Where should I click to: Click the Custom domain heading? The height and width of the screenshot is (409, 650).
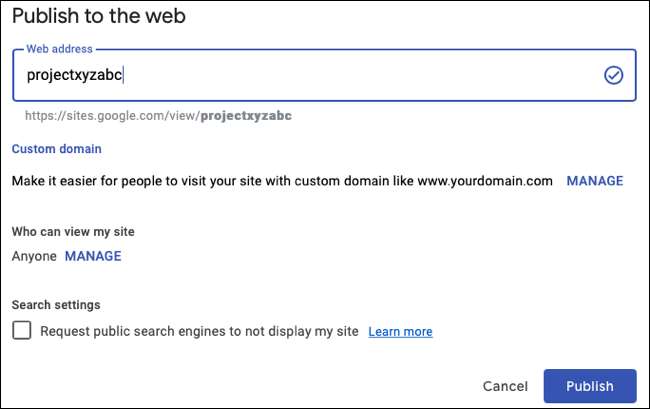point(56,149)
